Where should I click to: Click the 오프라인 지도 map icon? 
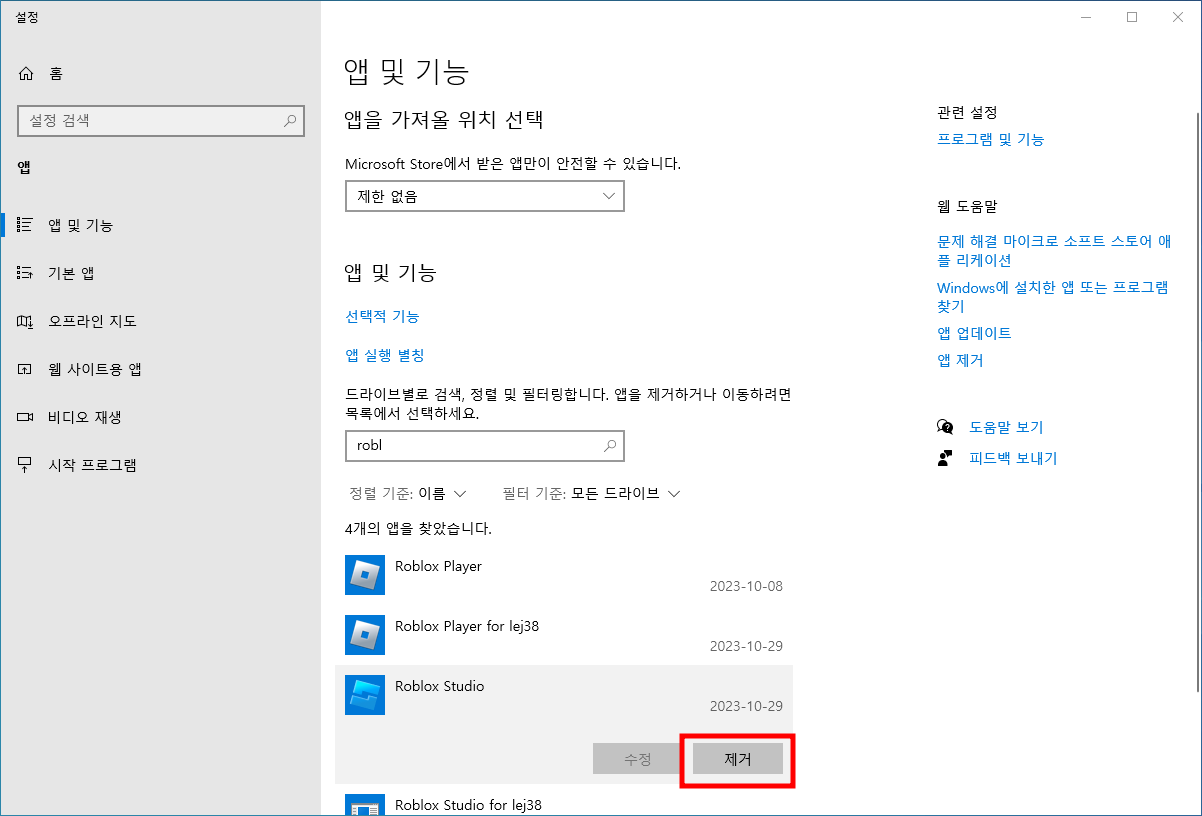point(26,321)
